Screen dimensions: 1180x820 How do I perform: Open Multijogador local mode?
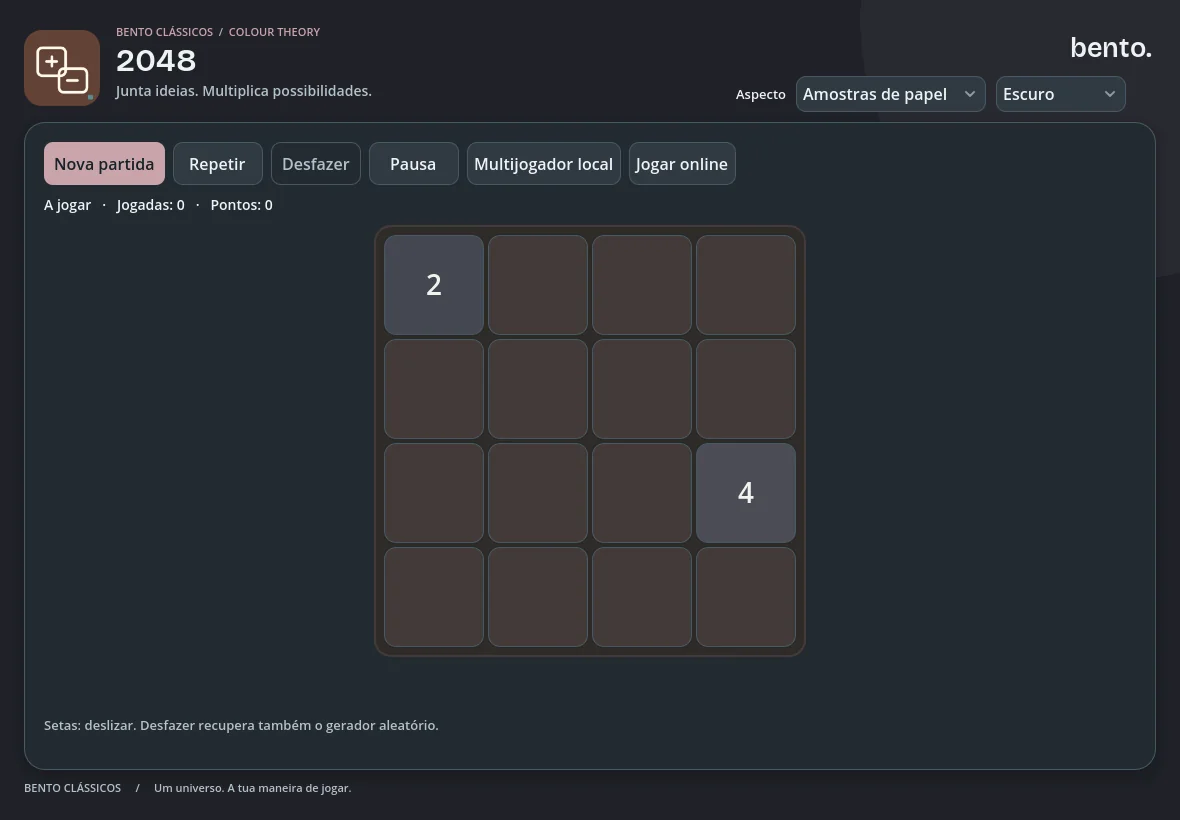(x=543, y=163)
